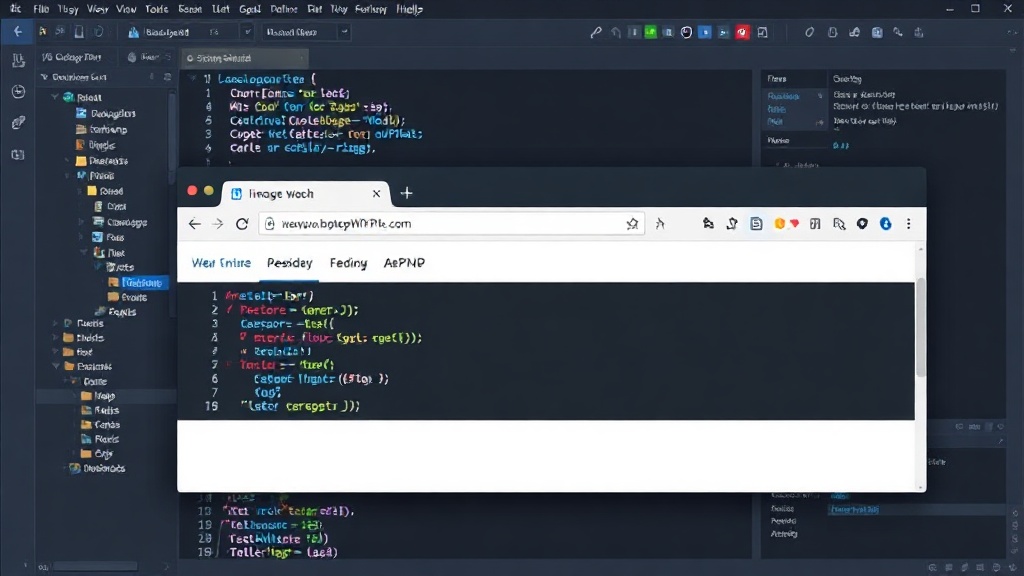Select the bottom 'Dneisnoes' item in project tree
This screenshot has width=1024, height=576.
pos(97,468)
